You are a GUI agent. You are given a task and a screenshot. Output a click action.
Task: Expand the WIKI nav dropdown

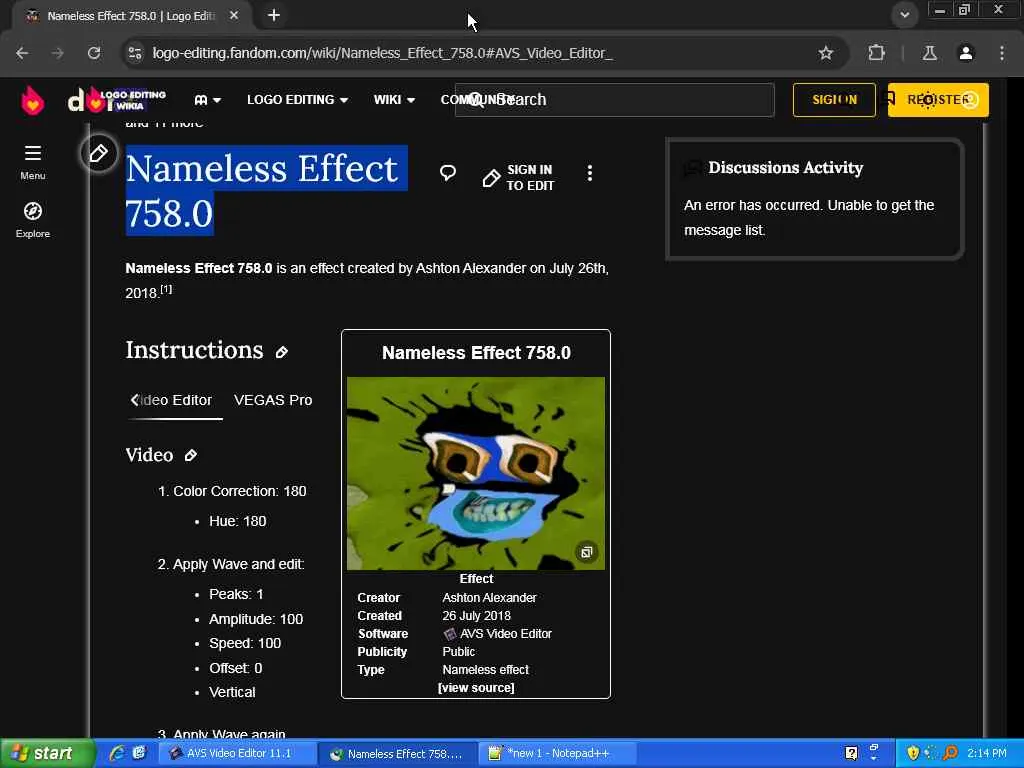tap(394, 100)
